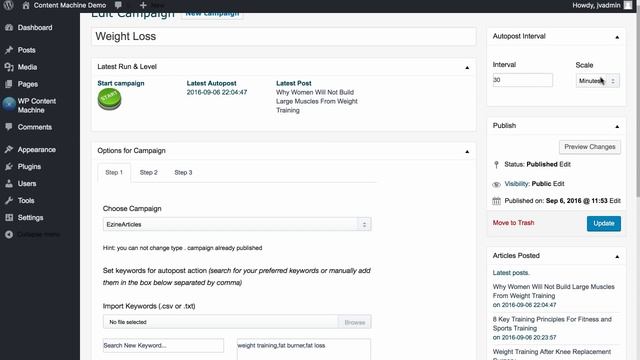The image size is (640, 360).
Task: Click the Interval input field
Action: (x=522, y=80)
